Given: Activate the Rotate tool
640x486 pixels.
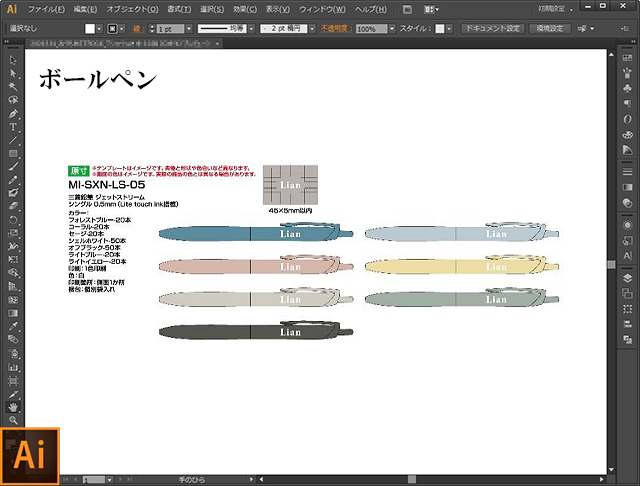Looking at the screenshot, I should tap(13, 220).
